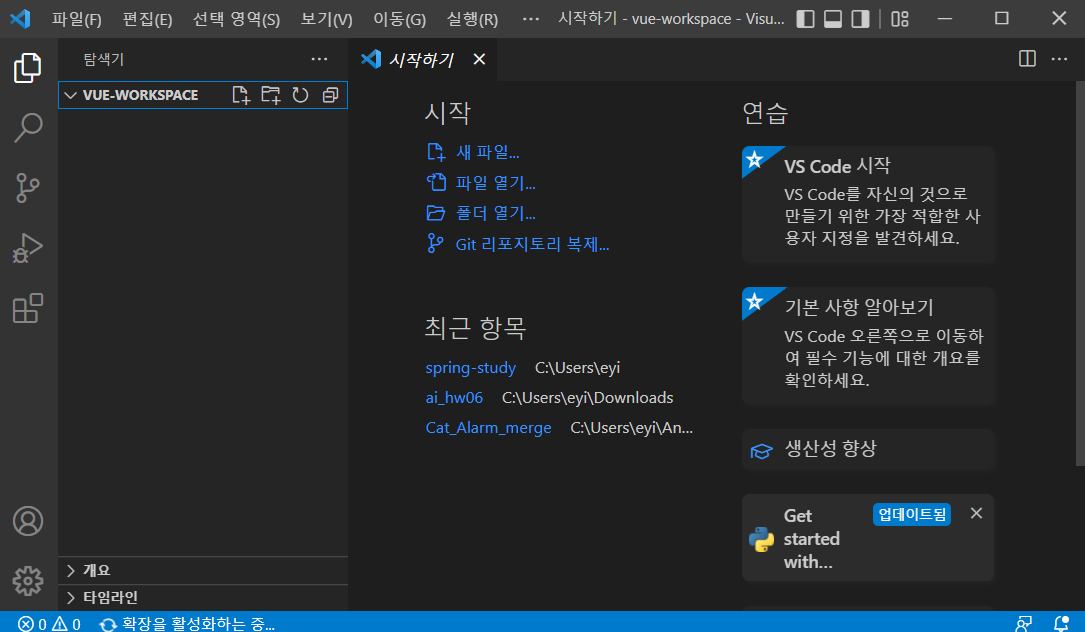Split the editor to the right

[1028, 59]
